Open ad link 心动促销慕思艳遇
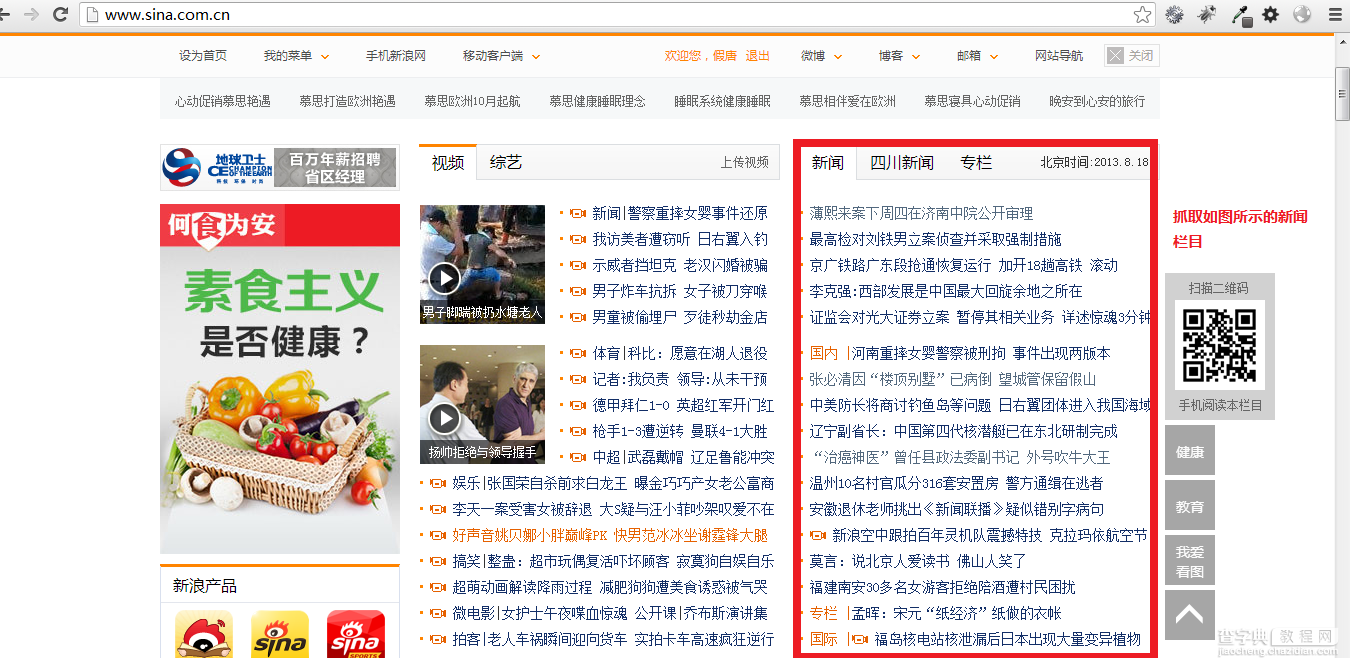This screenshot has height=658, width=1350. click(223, 101)
